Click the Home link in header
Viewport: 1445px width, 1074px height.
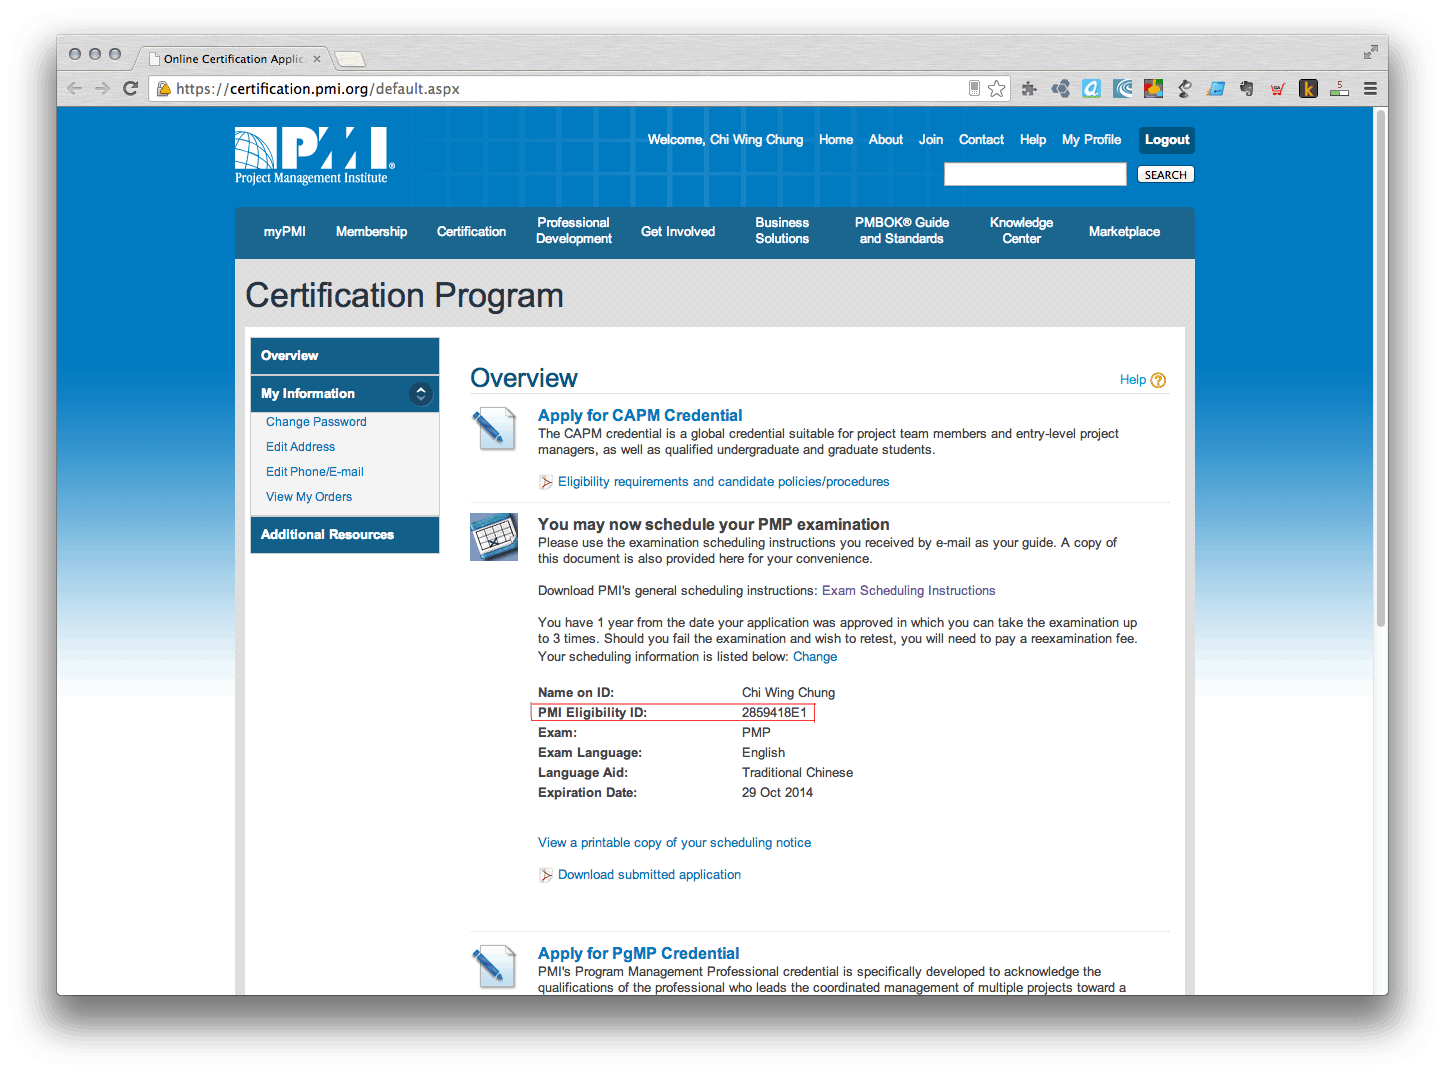[836, 140]
